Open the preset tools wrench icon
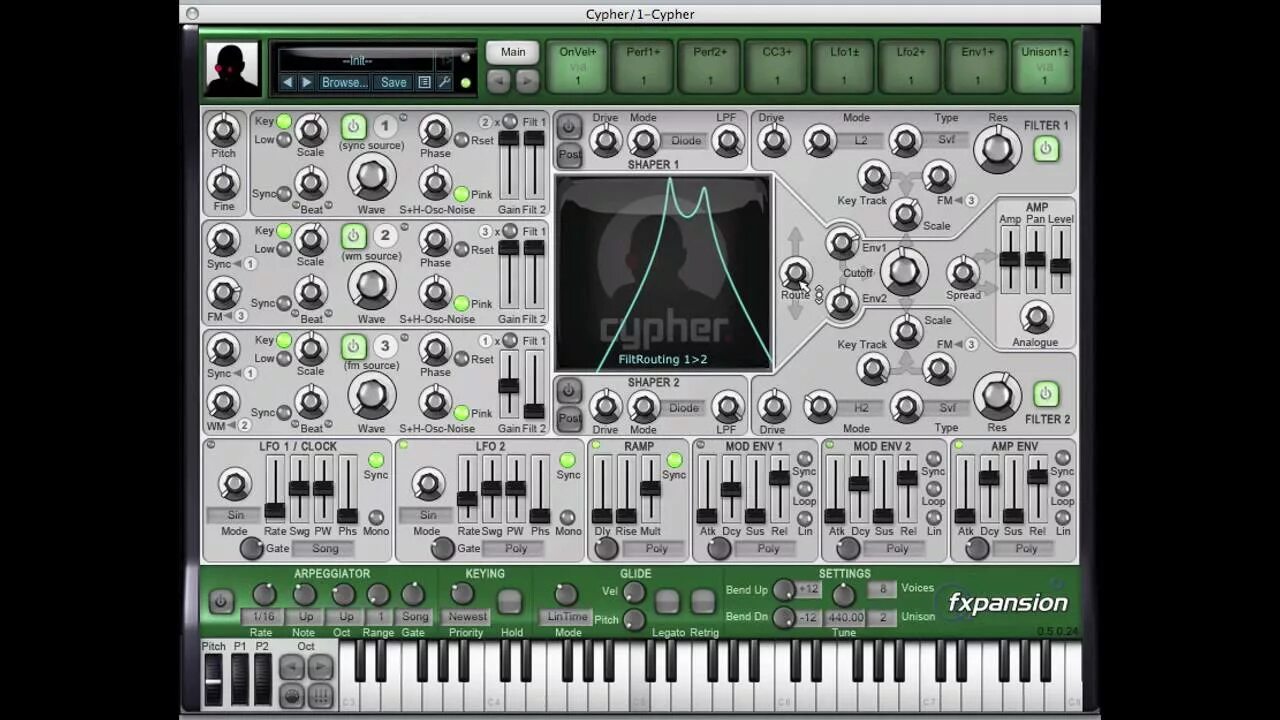1280x720 pixels. [444, 82]
